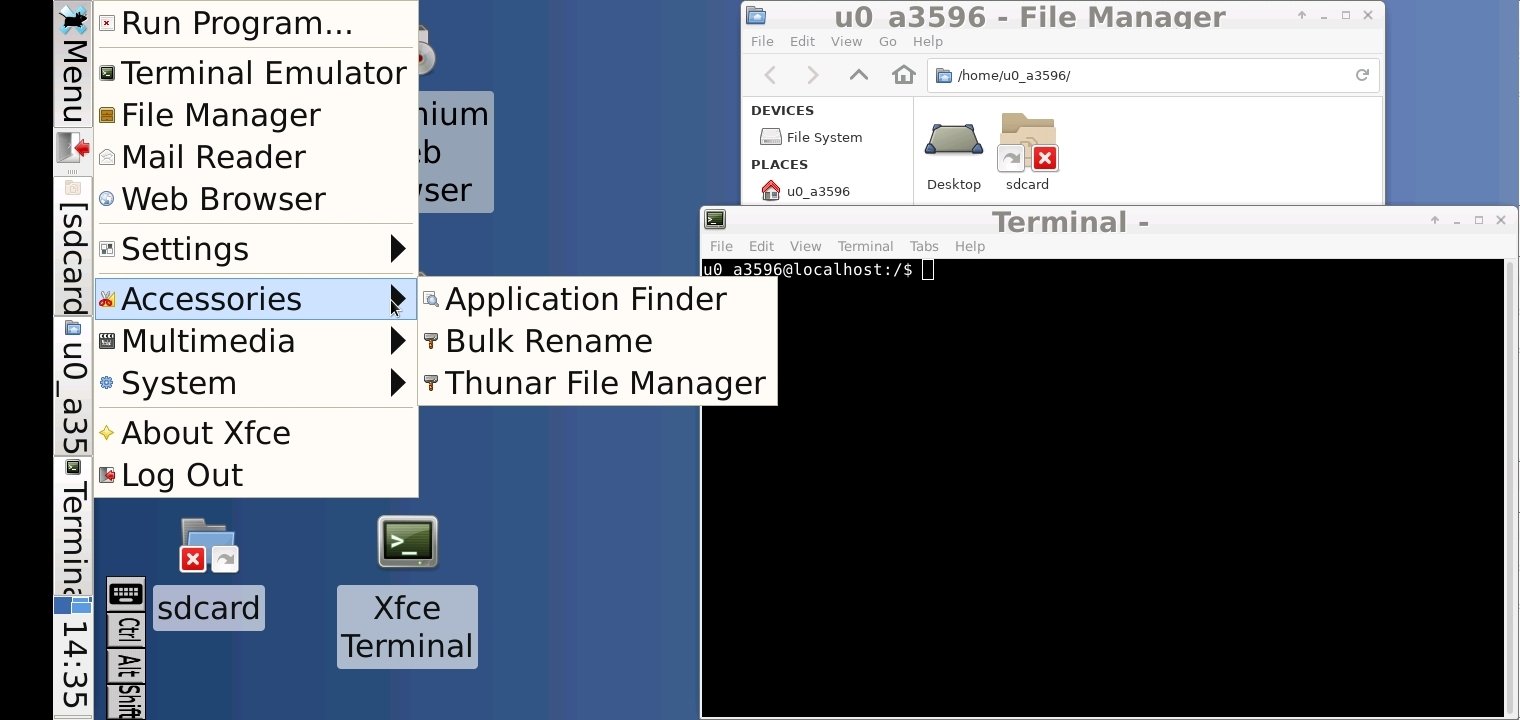Reload the folder using refresh icon
1520x720 pixels.
click(x=1361, y=75)
